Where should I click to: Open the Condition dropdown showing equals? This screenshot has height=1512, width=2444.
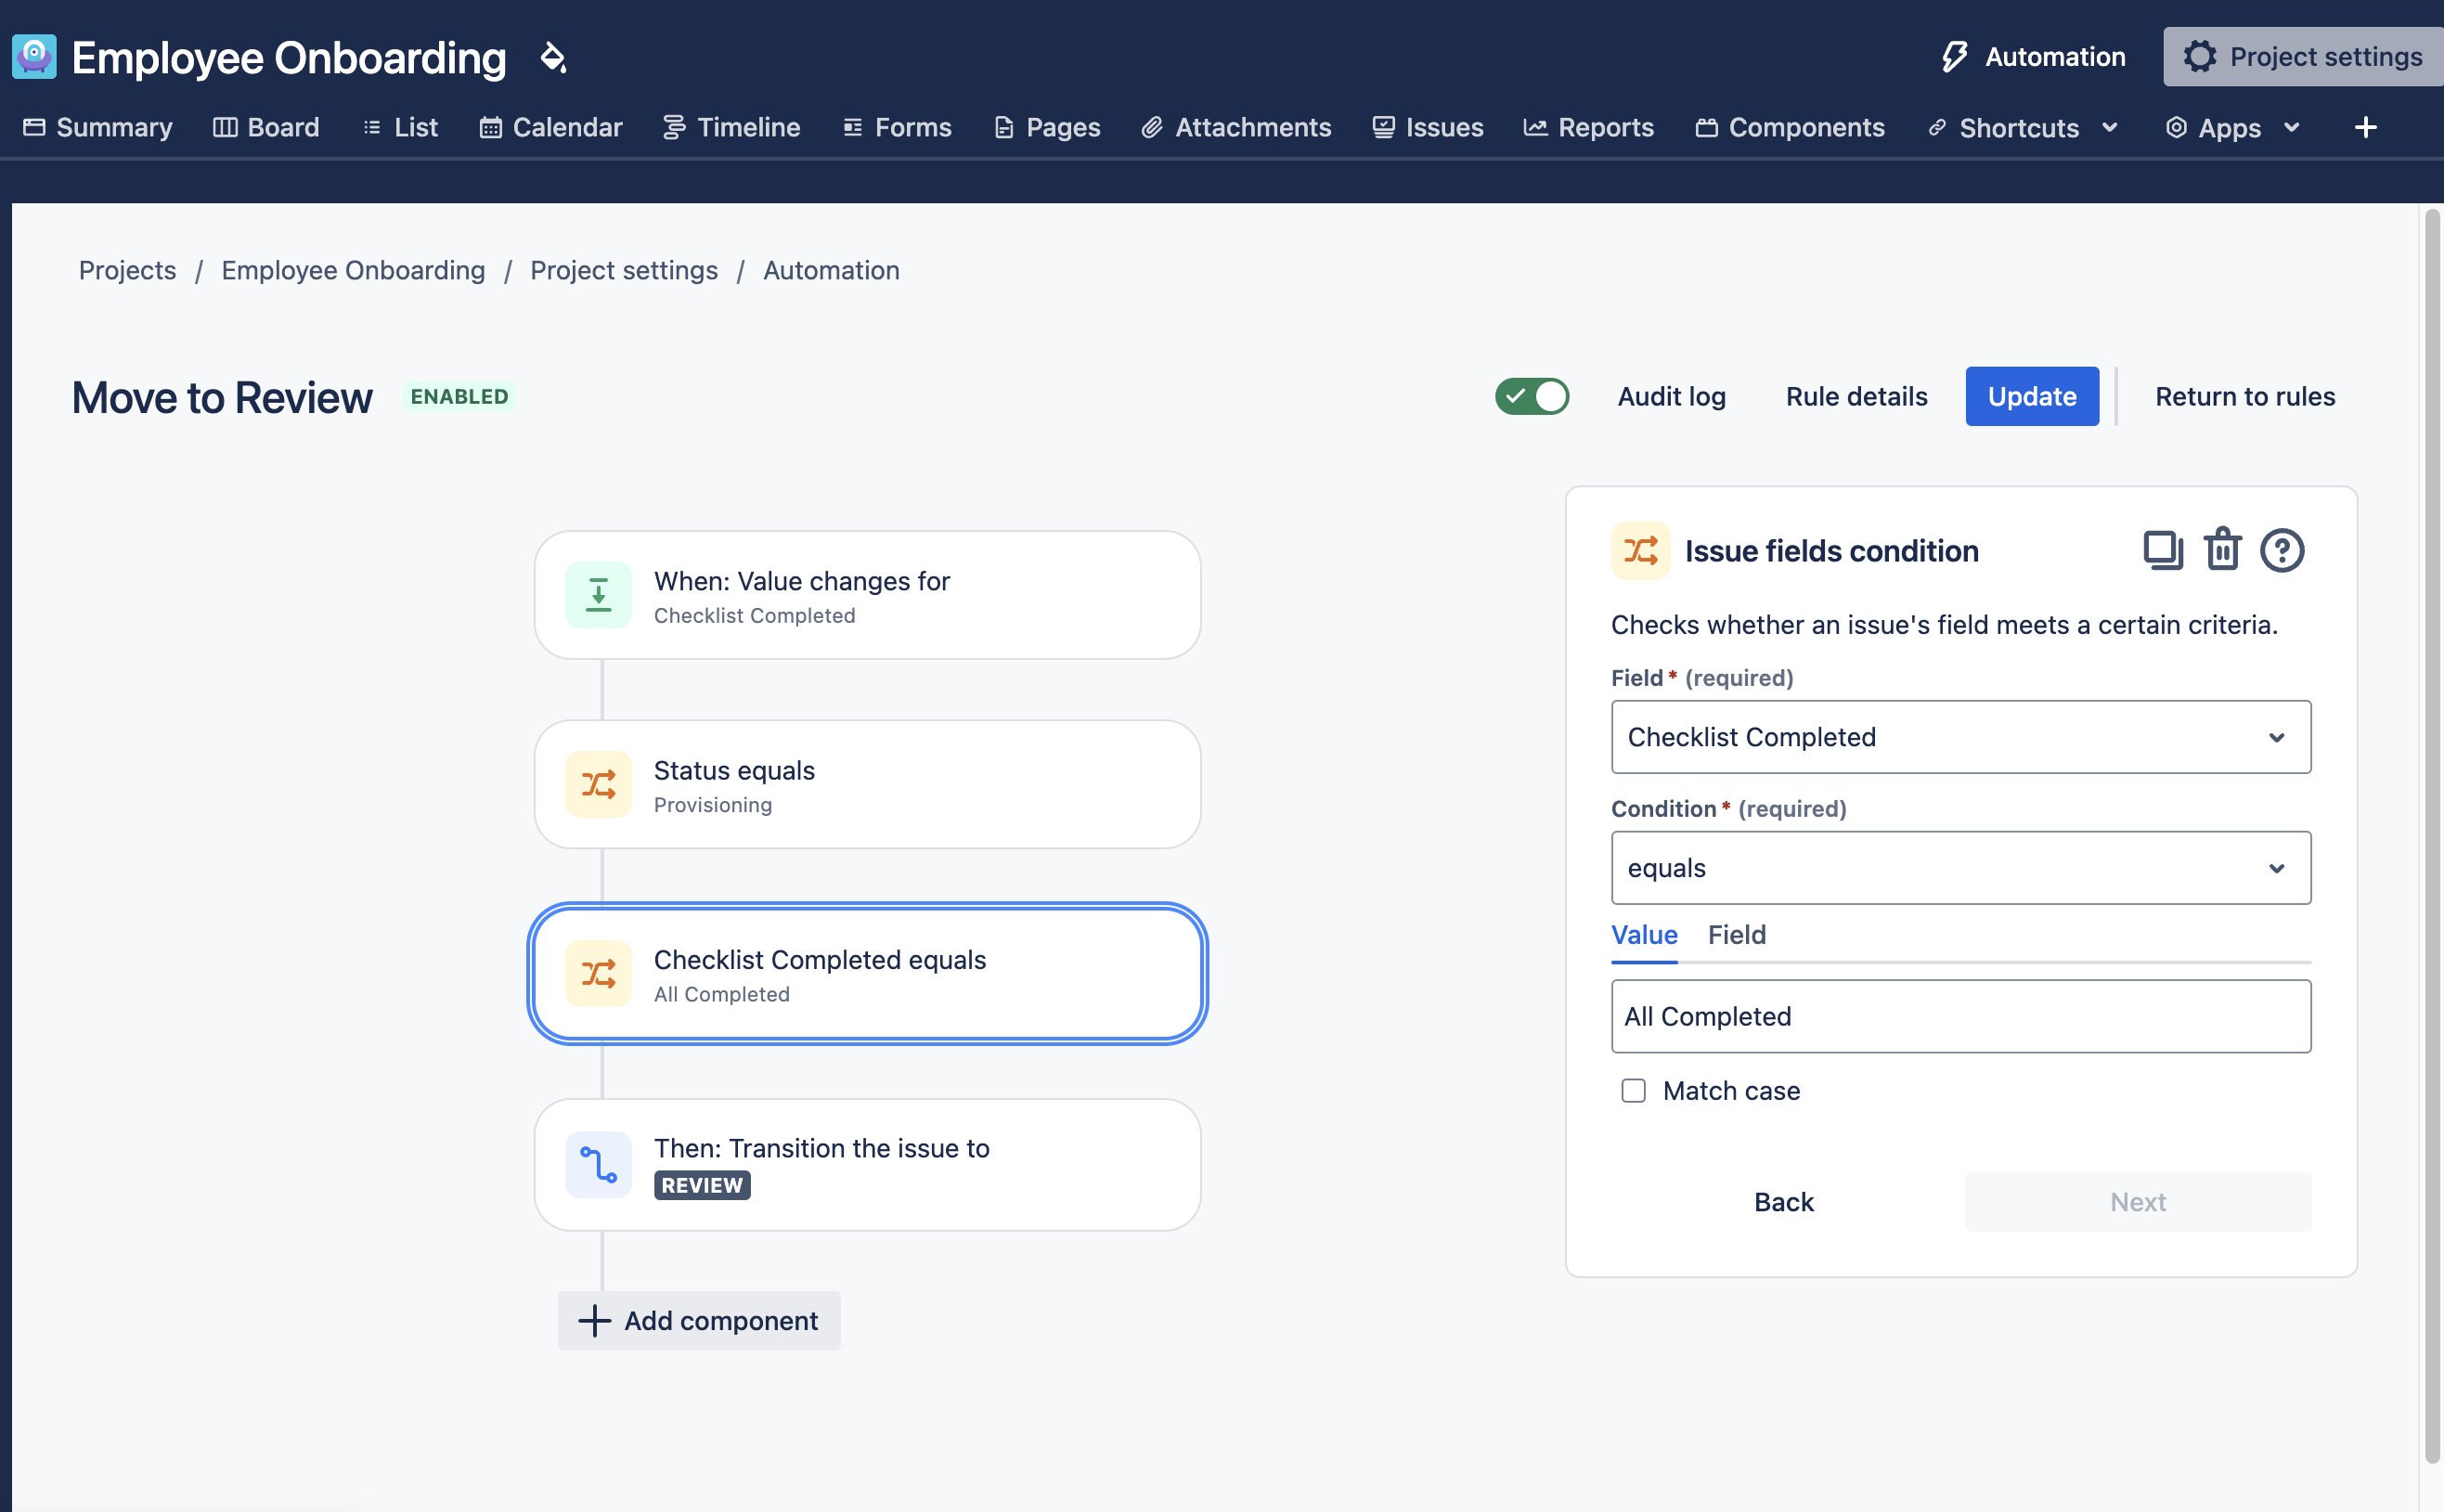[x=1960, y=867]
